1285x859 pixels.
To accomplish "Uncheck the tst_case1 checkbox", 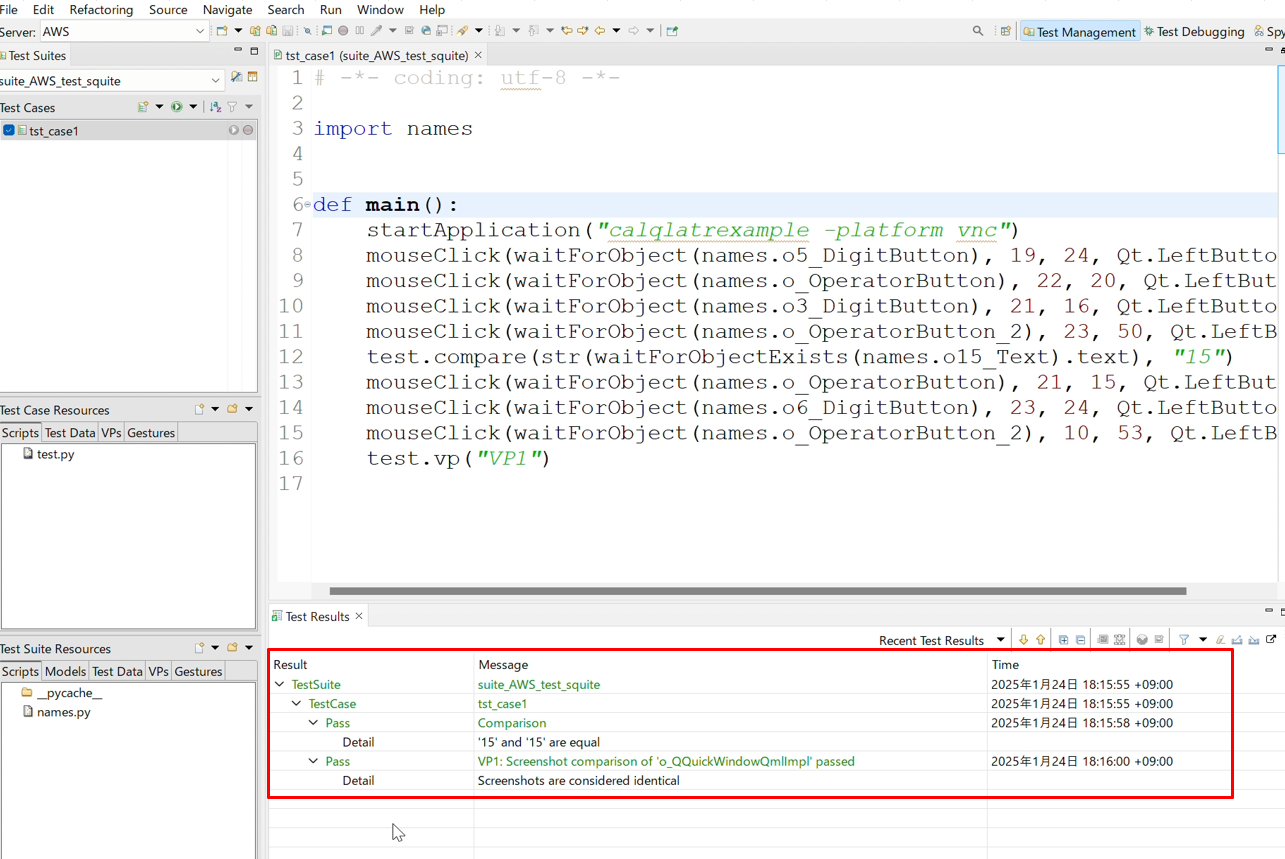I will click(x=9, y=130).
